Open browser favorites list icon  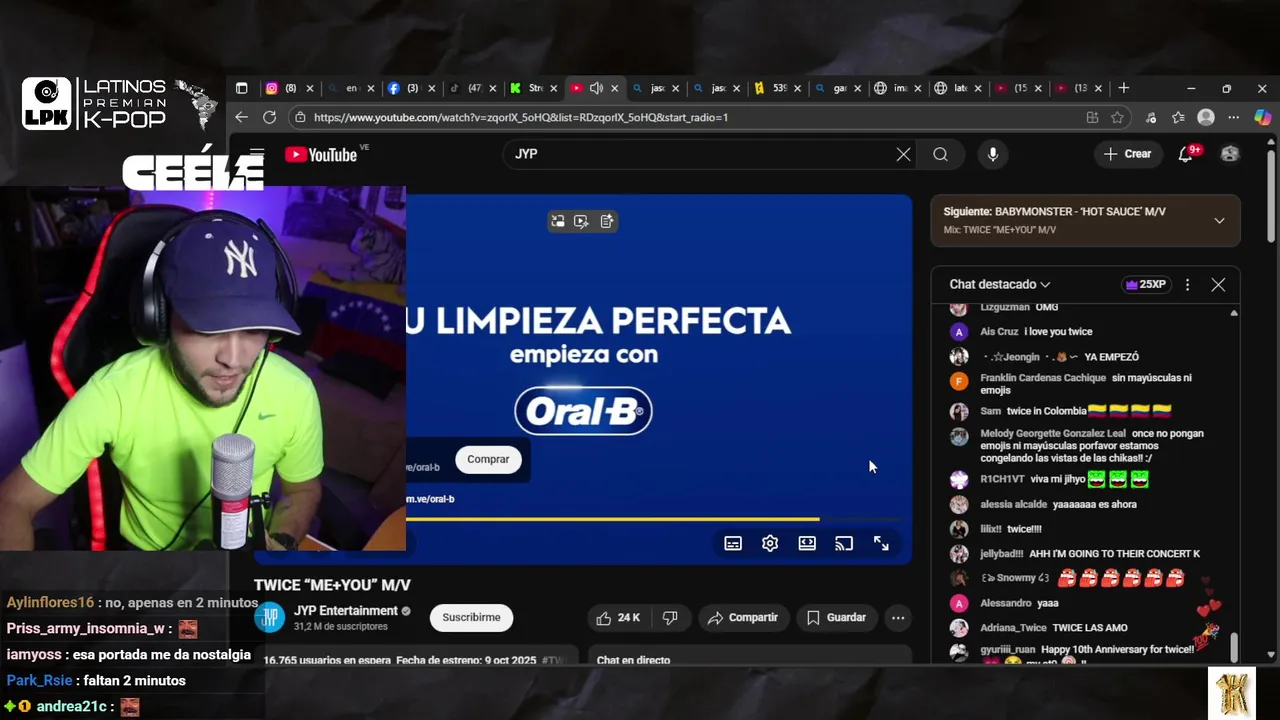[1178, 117]
